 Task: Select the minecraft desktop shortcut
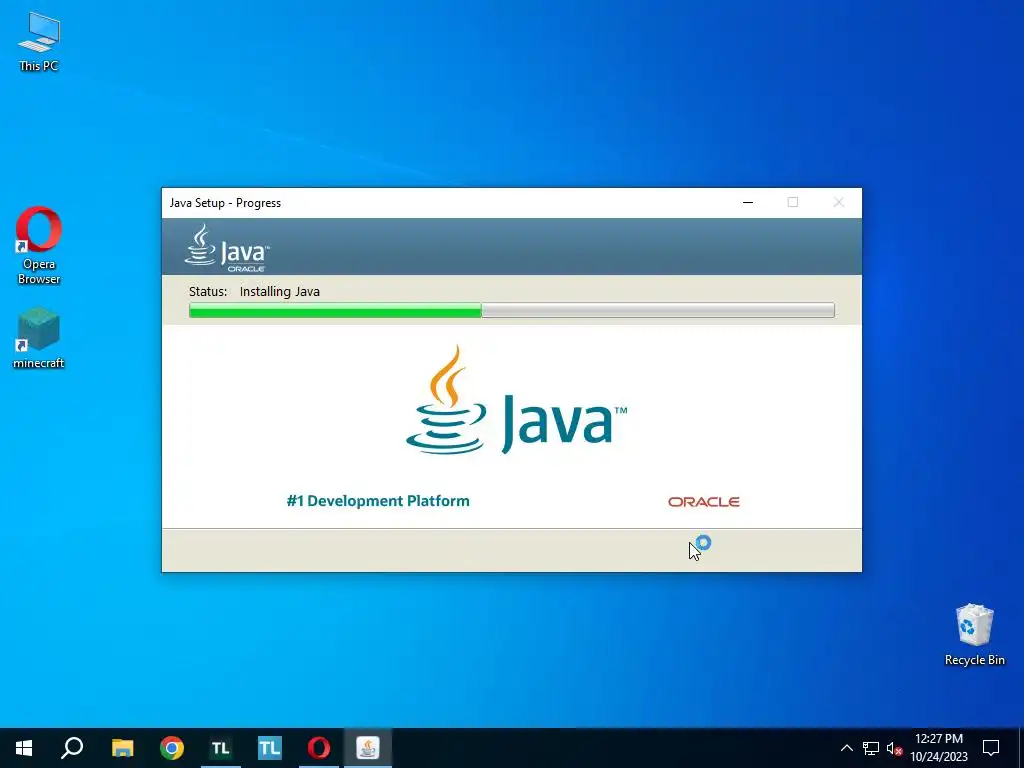point(39,338)
